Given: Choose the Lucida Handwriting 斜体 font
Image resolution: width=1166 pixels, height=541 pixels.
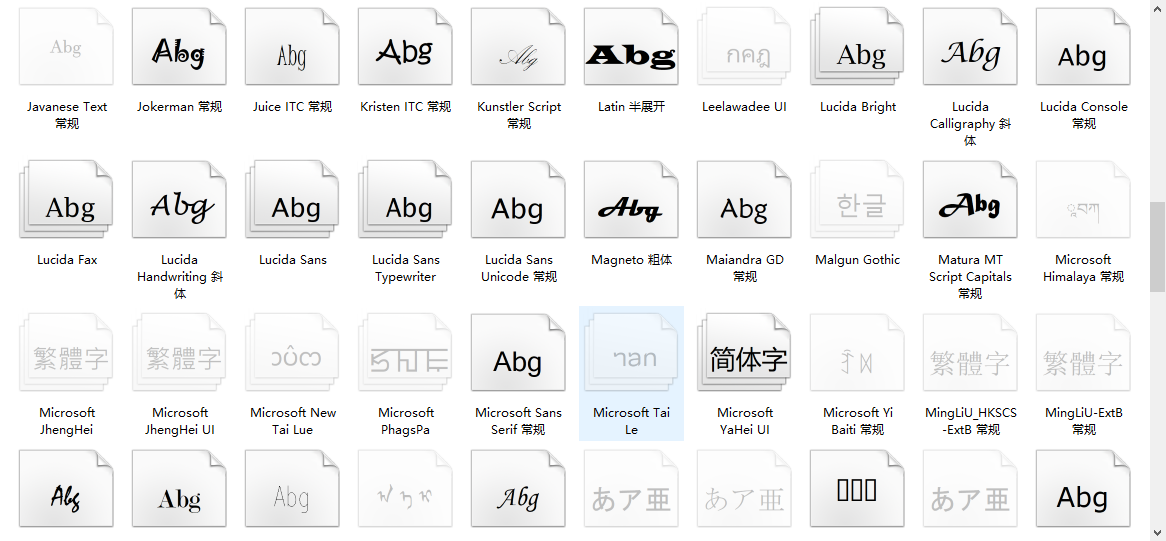Looking at the screenshot, I should 179,200.
